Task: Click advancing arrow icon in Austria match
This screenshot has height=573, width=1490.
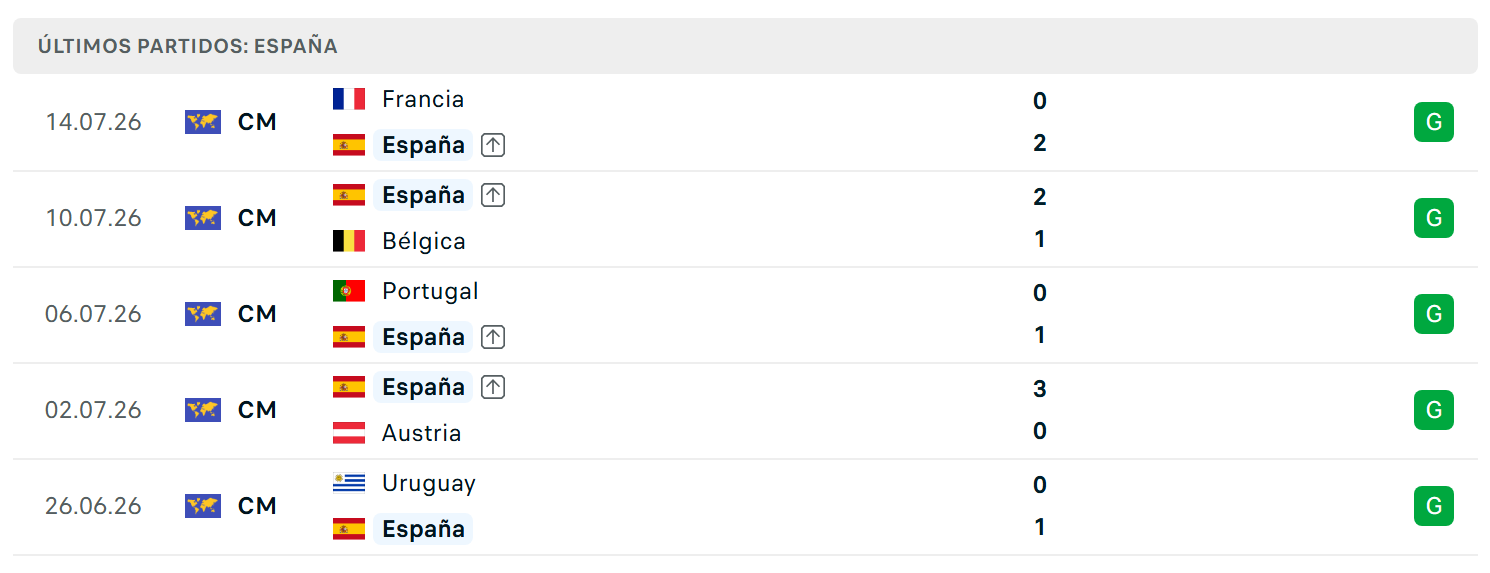Action: coord(493,387)
